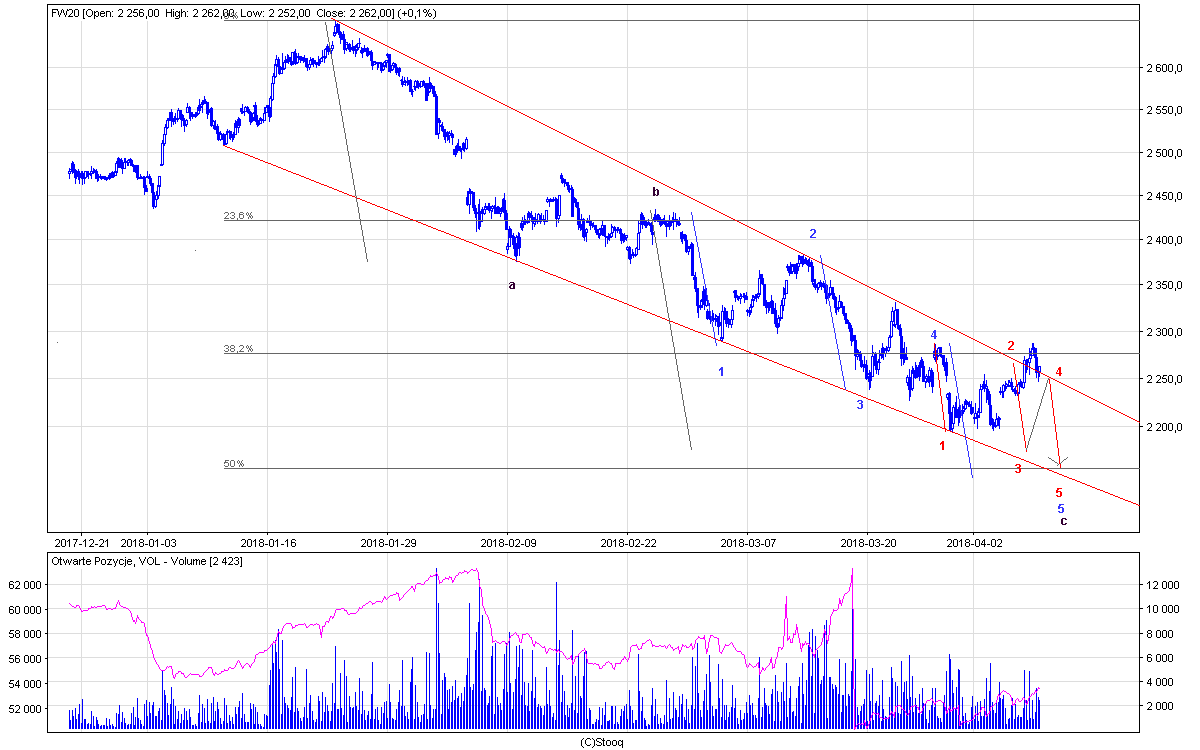Viewport: 1200px width, 750px height.
Task: Select the 2018-02-22 date label
Action: pyautogui.click(x=628, y=543)
